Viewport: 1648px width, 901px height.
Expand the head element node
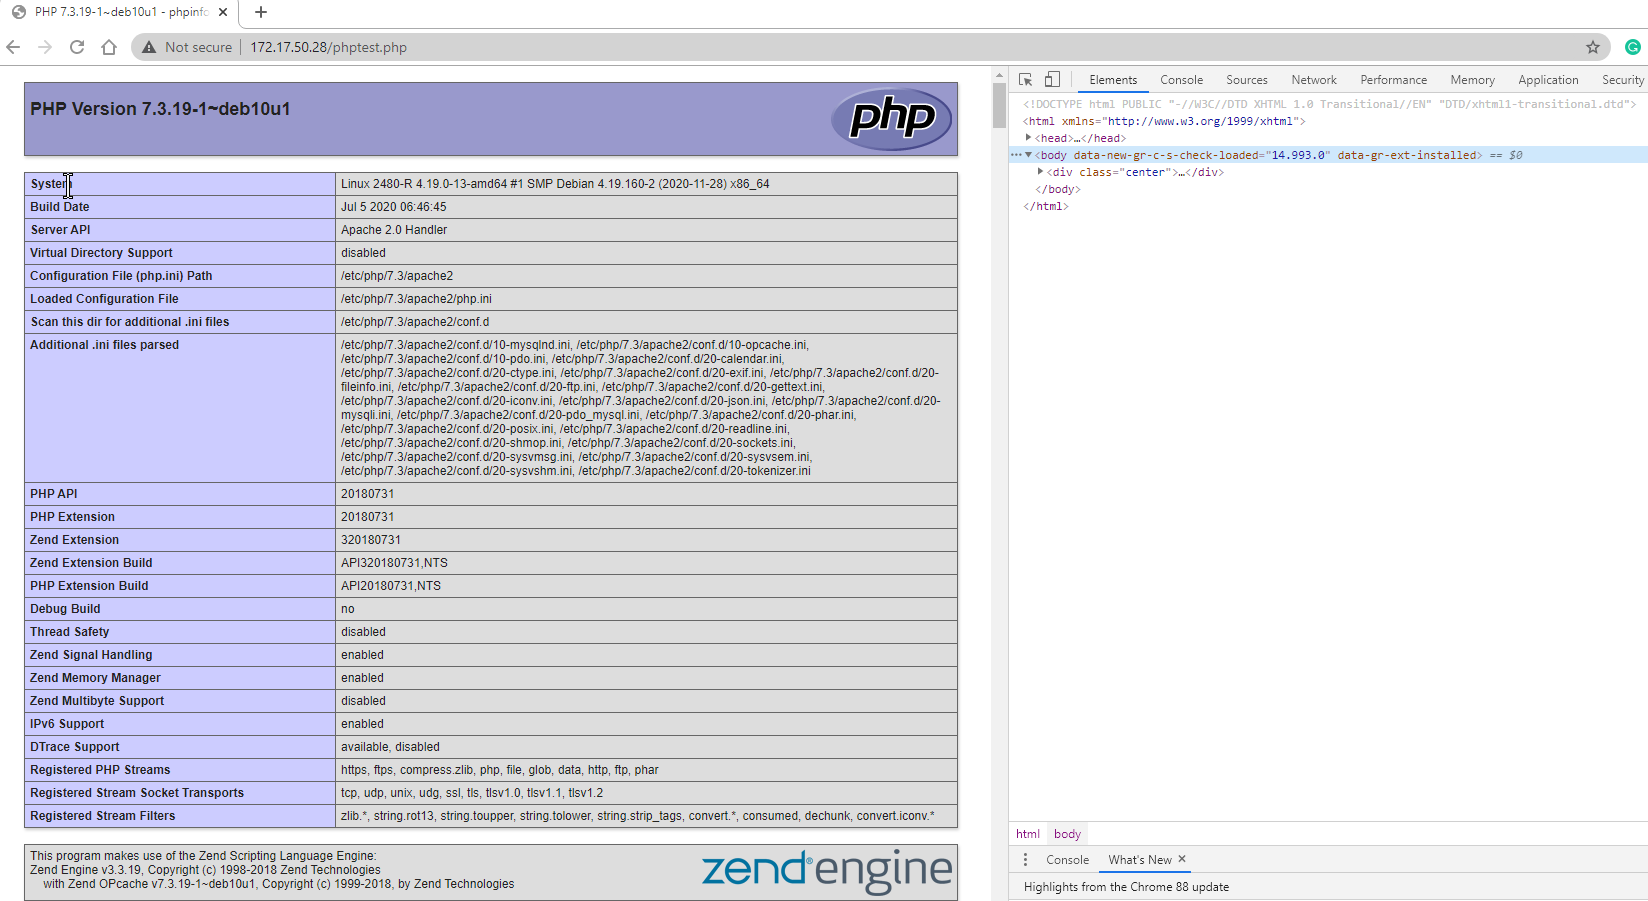coord(1028,138)
